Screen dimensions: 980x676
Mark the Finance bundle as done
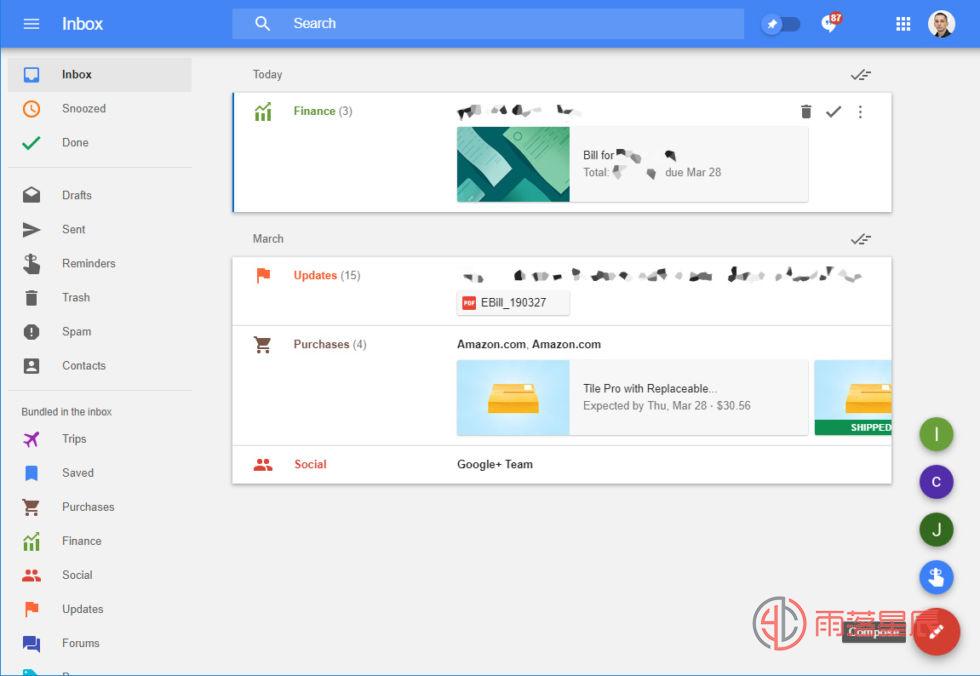coord(833,112)
